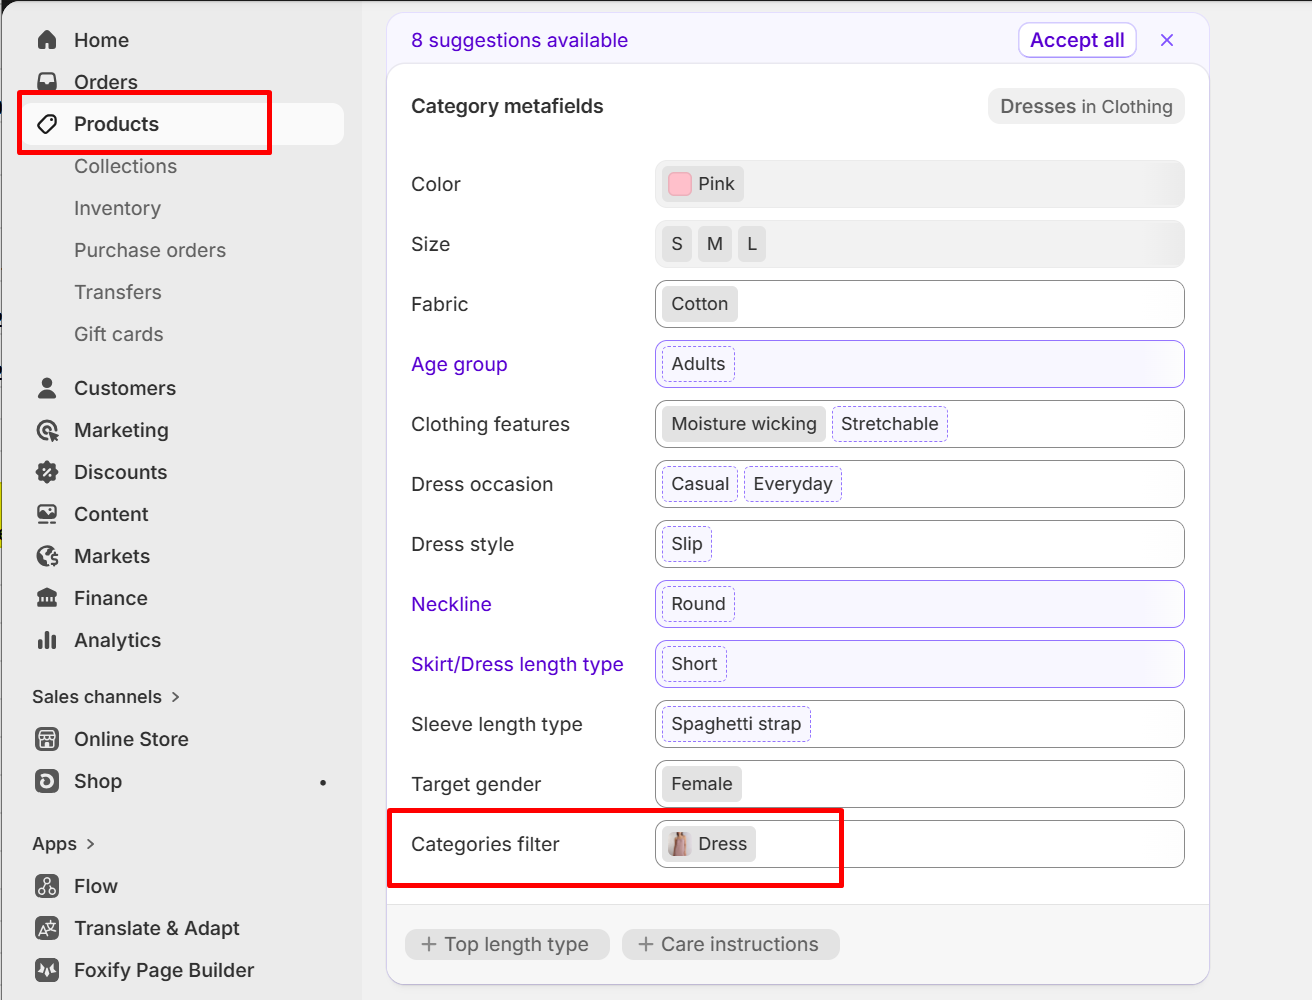
Task: Click Skirt/Dress length type label
Action: [x=517, y=664]
